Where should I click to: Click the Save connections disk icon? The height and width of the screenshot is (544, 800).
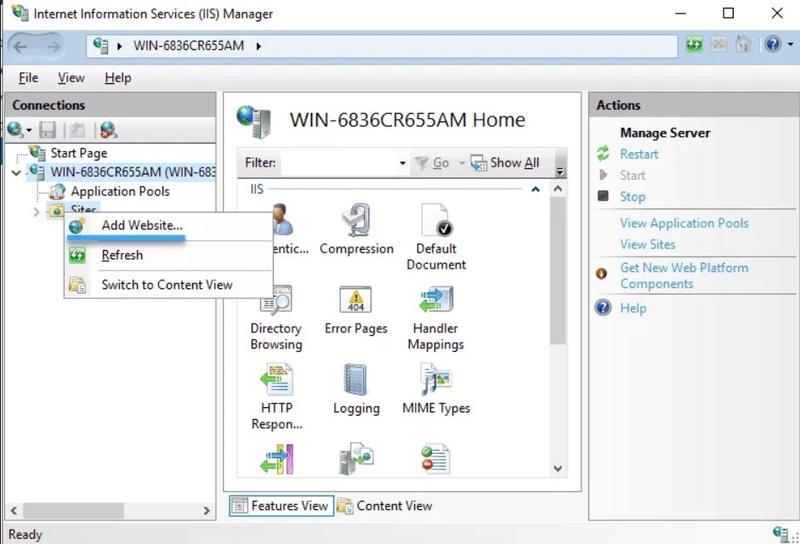pyautogui.click(x=47, y=130)
